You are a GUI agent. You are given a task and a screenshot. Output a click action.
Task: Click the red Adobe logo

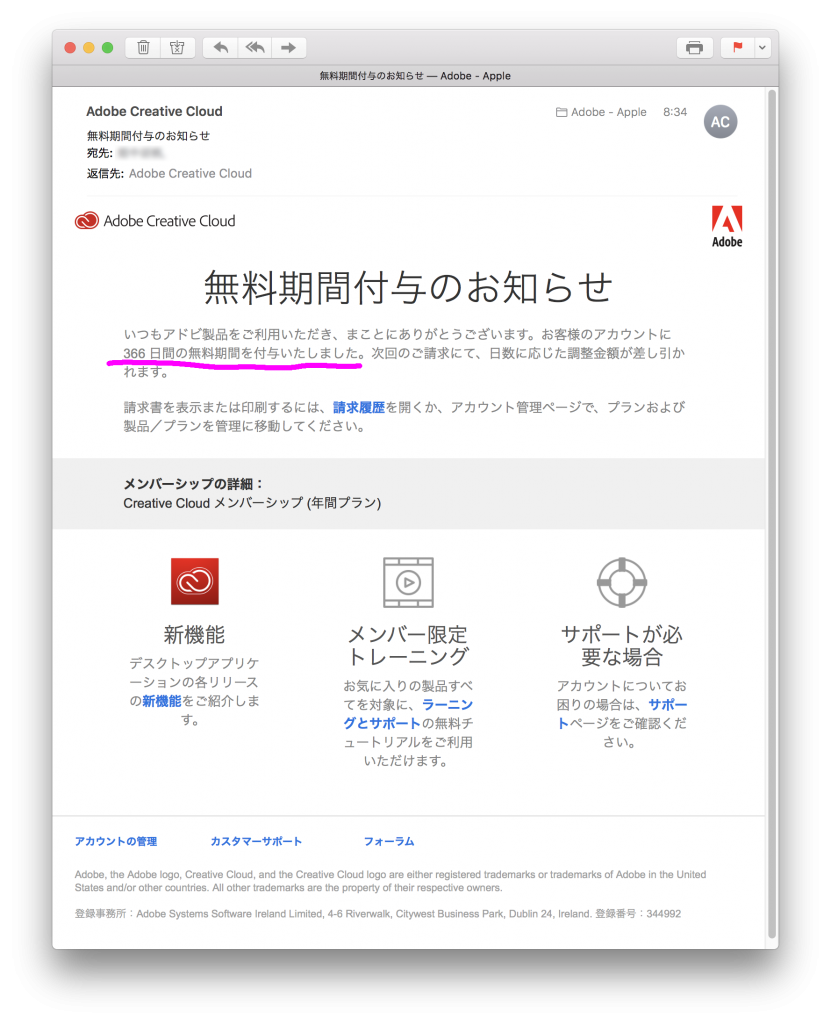(x=727, y=227)
